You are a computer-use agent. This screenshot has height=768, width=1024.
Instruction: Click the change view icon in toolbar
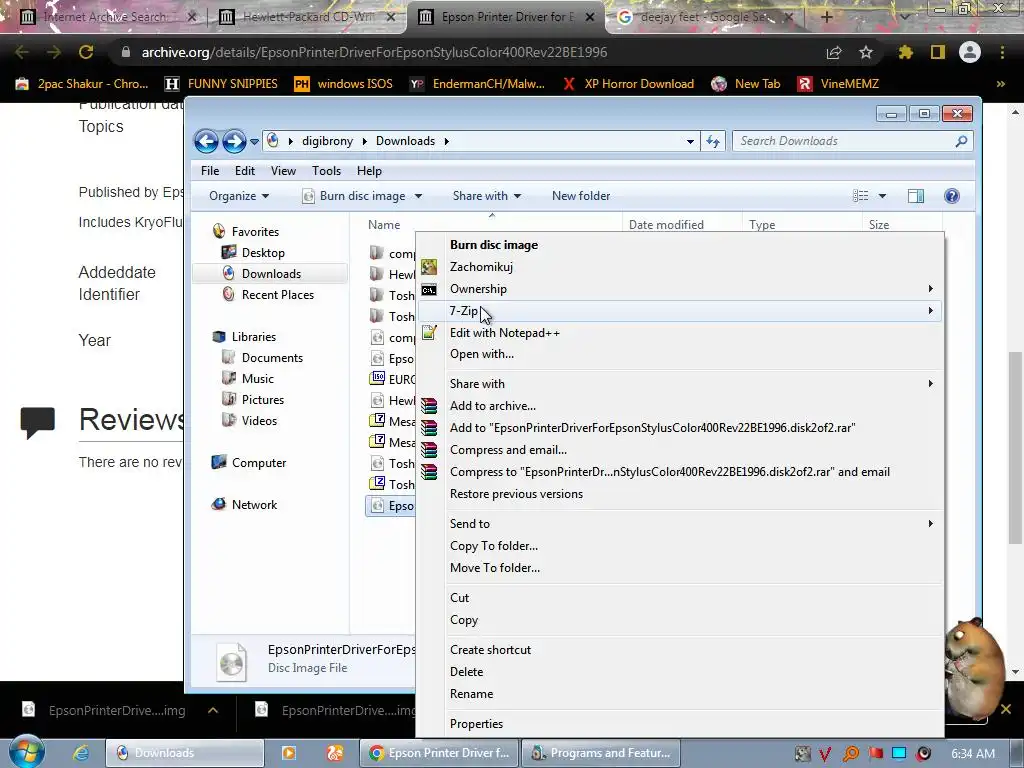(861, 196)
